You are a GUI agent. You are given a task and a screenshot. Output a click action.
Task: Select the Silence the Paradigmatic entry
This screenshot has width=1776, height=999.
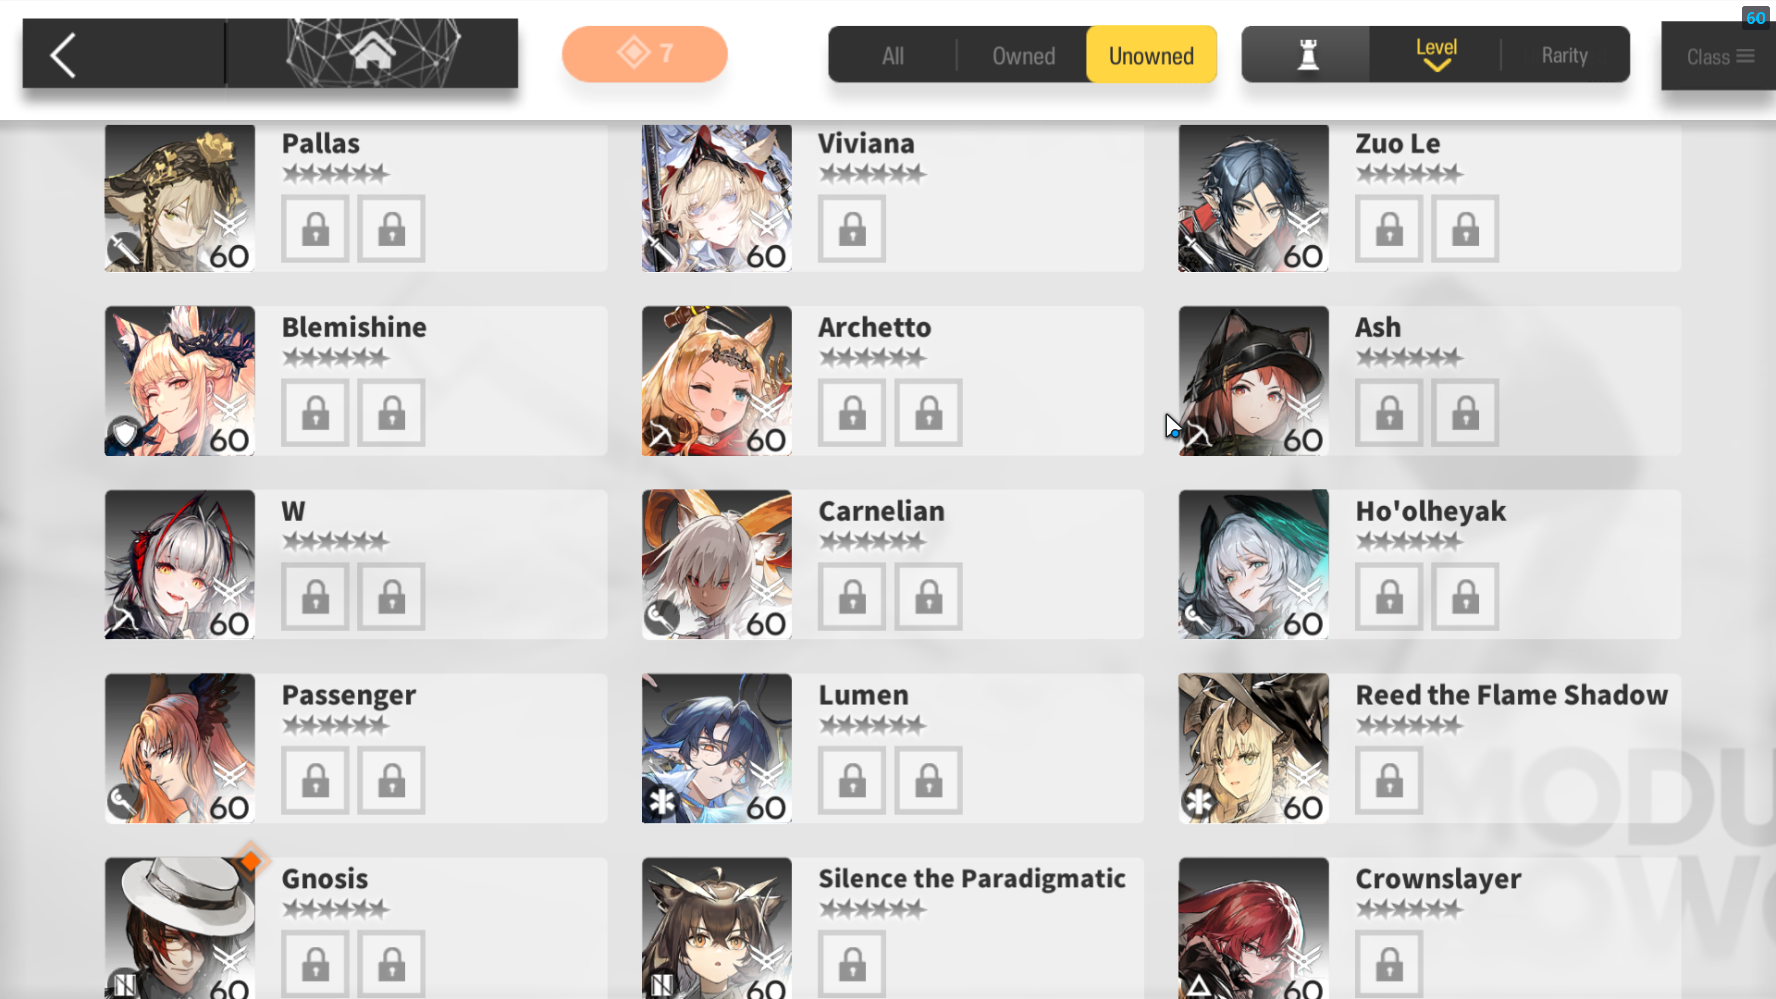coord(892,928)
